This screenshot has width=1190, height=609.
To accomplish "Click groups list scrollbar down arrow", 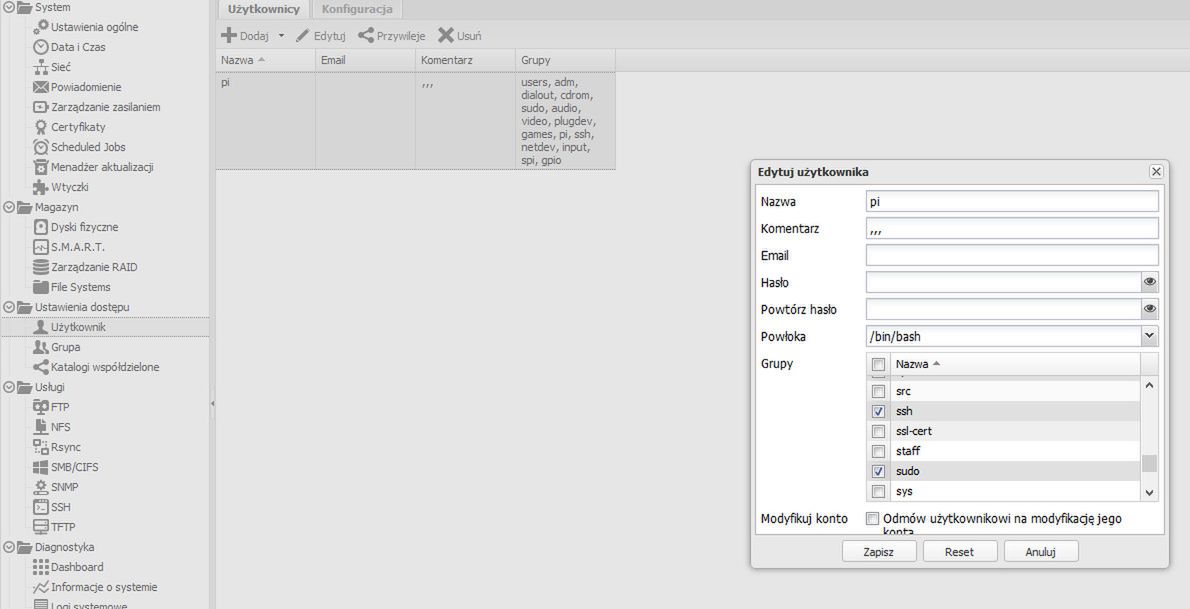I will [1149, 493].
